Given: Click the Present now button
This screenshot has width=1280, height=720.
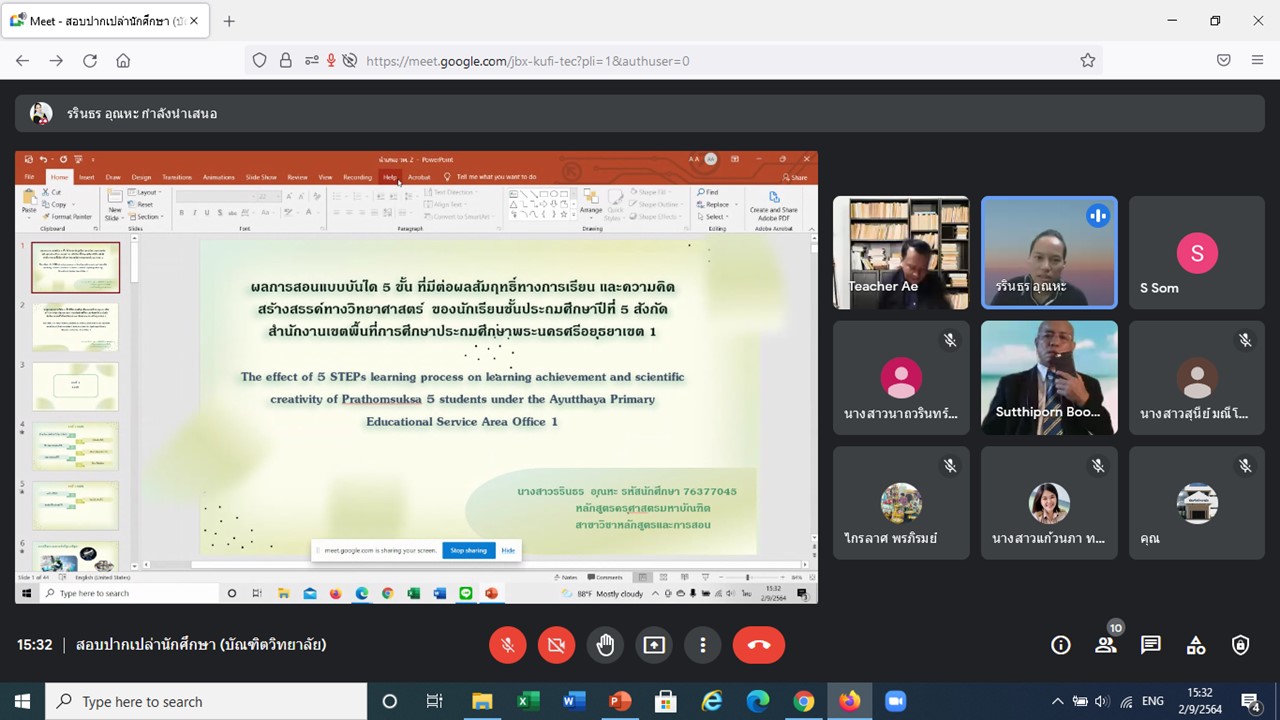Looking at the screenshot, I should 654,645.
